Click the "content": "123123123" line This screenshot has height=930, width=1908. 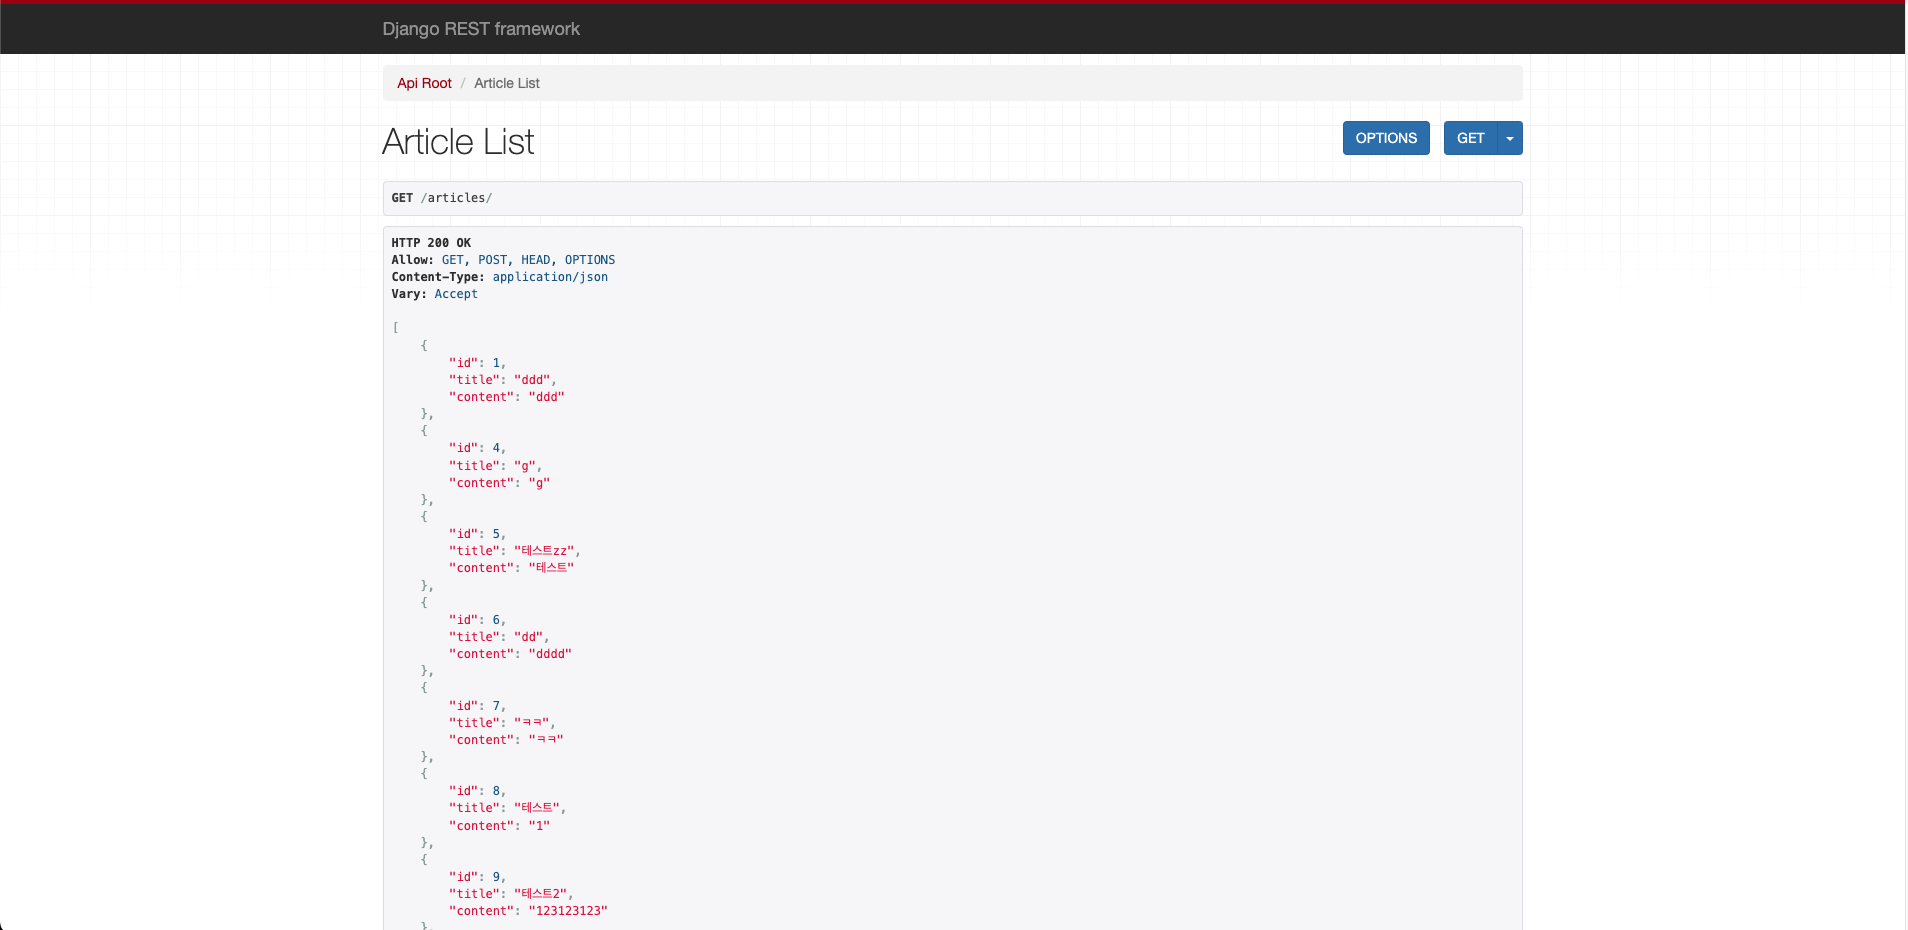point(529,911)
